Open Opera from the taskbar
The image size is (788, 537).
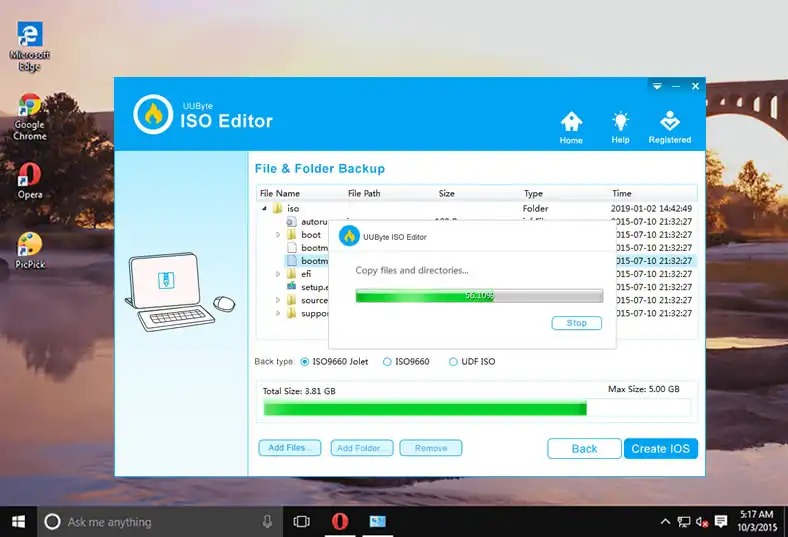tap(340, 522)
